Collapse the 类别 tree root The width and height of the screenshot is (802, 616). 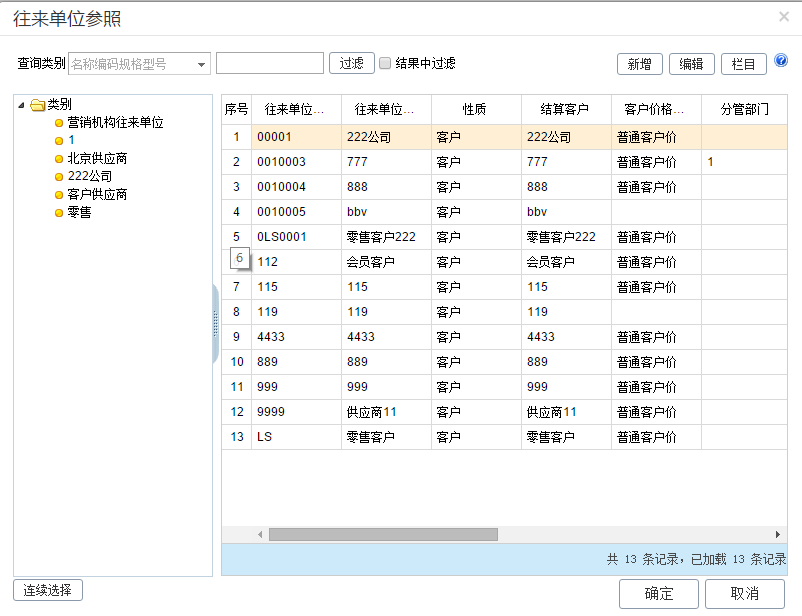[x=22, y=104]
